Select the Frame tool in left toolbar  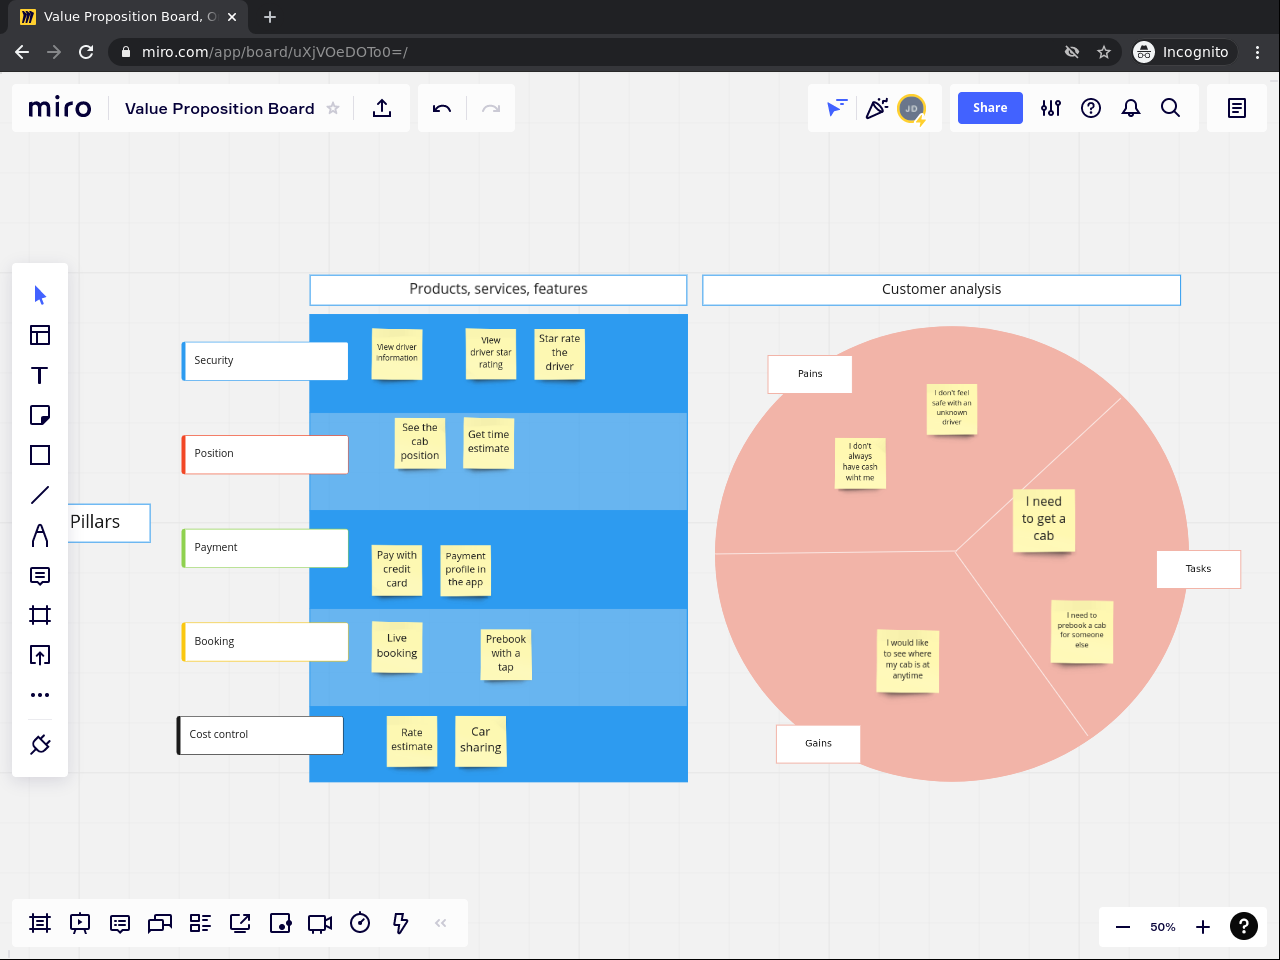pos(40,615)
